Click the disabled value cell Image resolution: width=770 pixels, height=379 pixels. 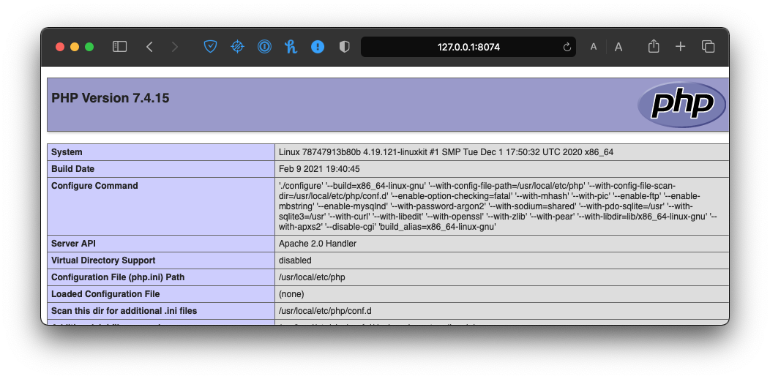(501, 260)
